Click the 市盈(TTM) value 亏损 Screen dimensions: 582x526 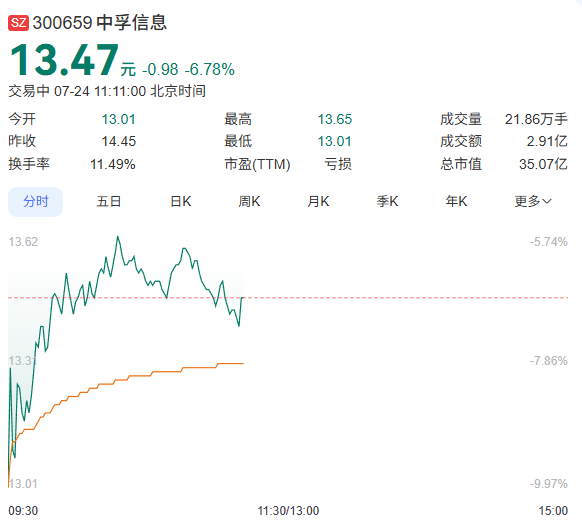pos(338,164)
